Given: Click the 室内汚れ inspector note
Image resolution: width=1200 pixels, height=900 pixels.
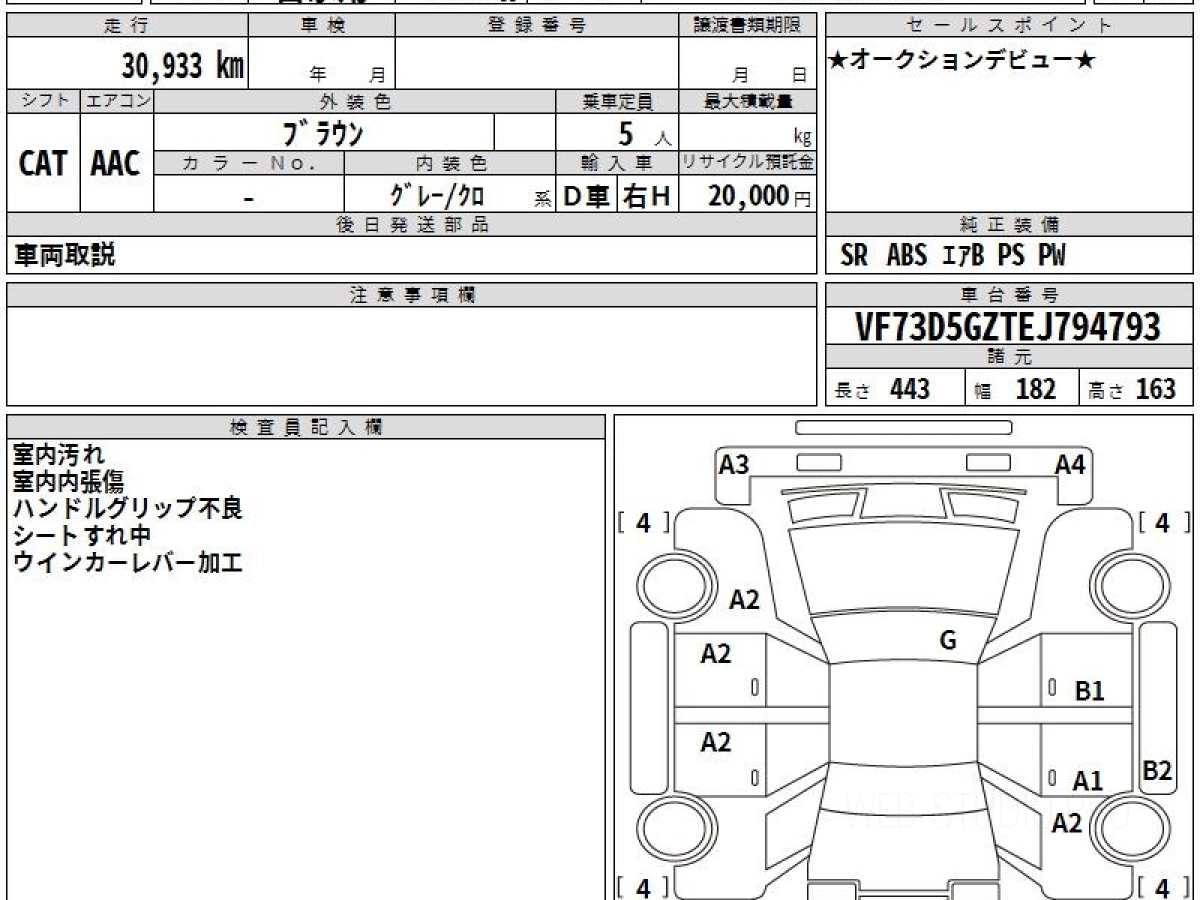Looking at the screenshot, I should [58, 456].
